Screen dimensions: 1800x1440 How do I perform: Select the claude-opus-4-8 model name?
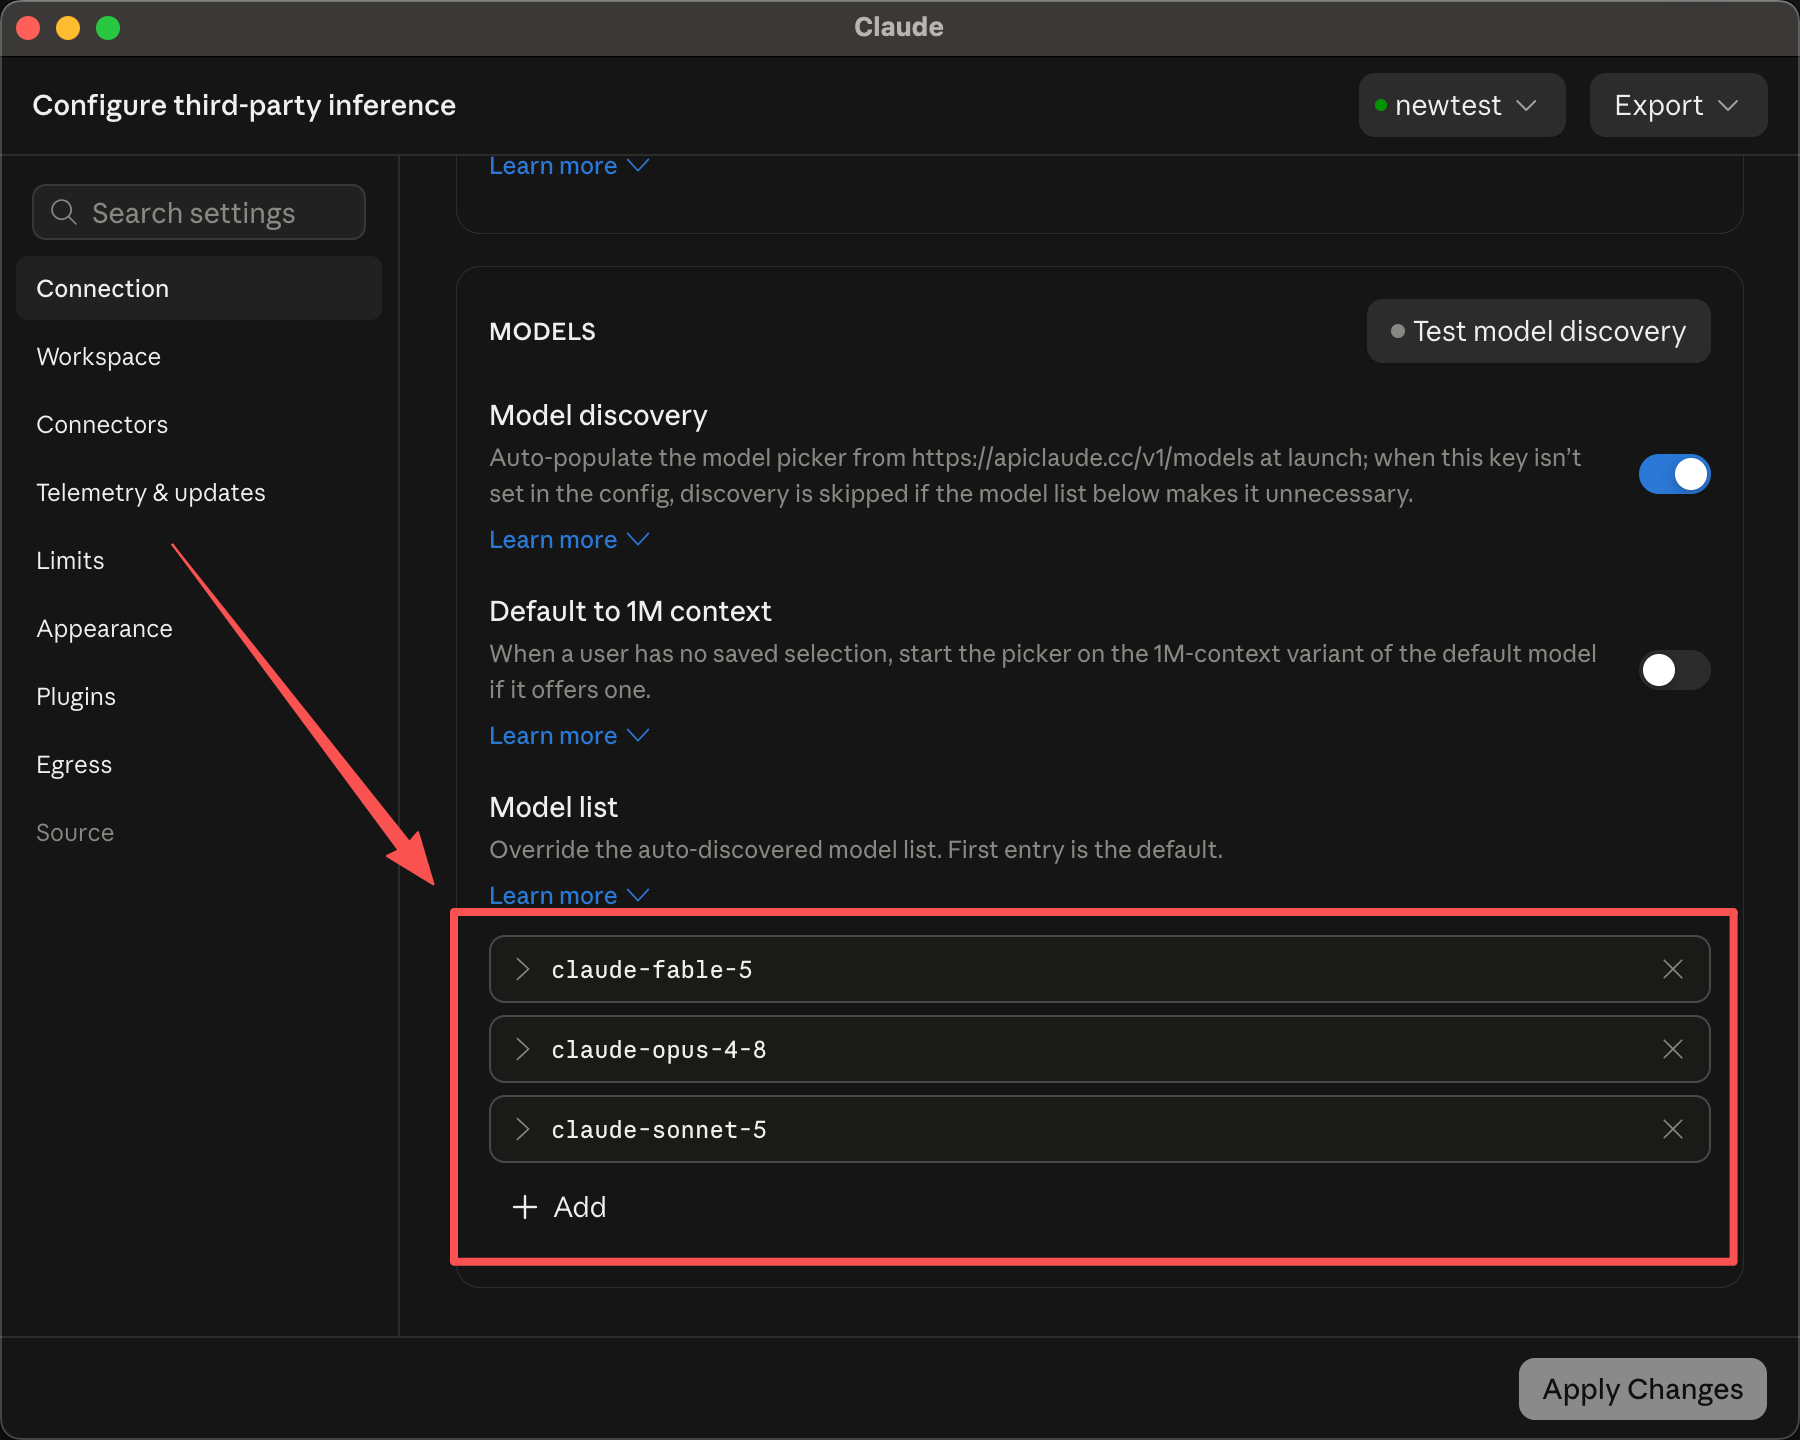point(659,1050)
